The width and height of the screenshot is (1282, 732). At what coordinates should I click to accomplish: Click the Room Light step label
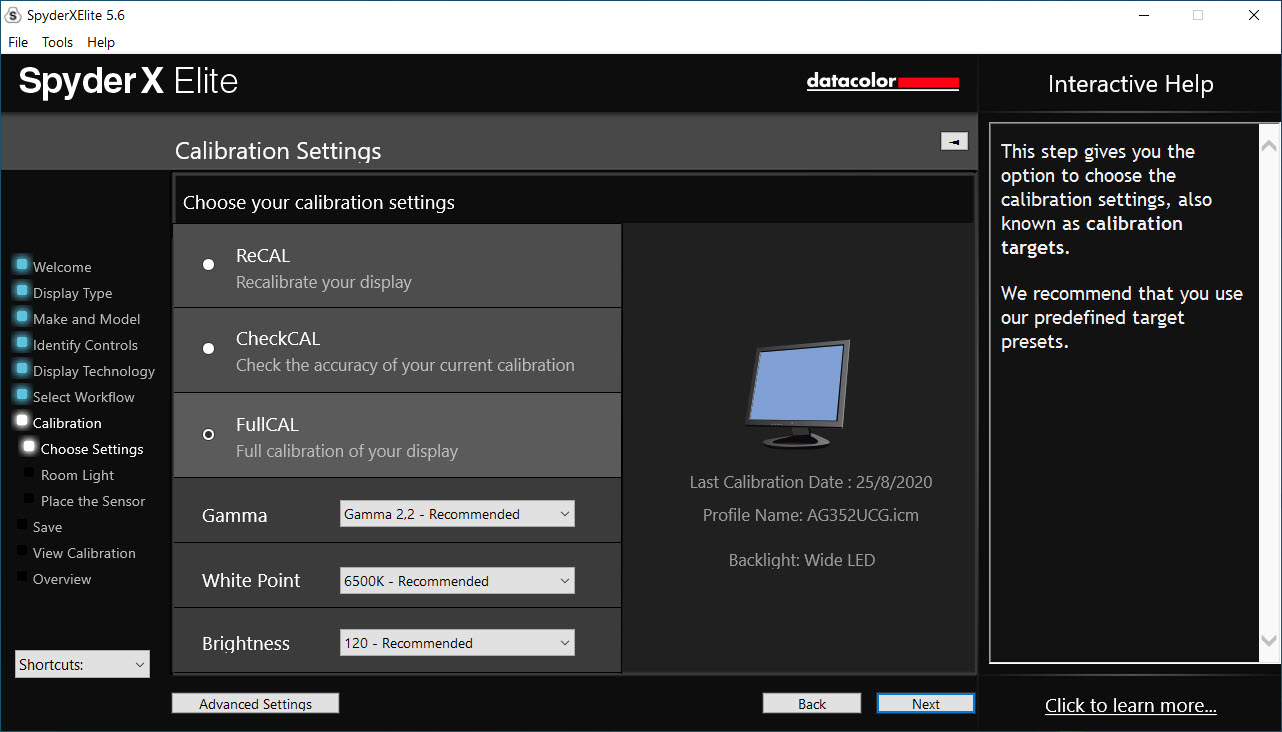(x=77, y=475)
